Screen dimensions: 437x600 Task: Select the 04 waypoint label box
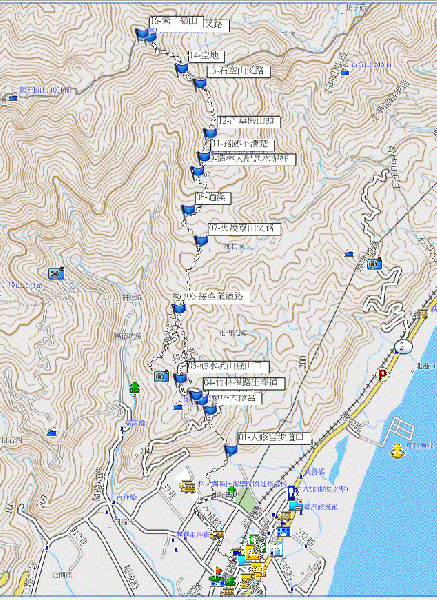pos(244,383)
